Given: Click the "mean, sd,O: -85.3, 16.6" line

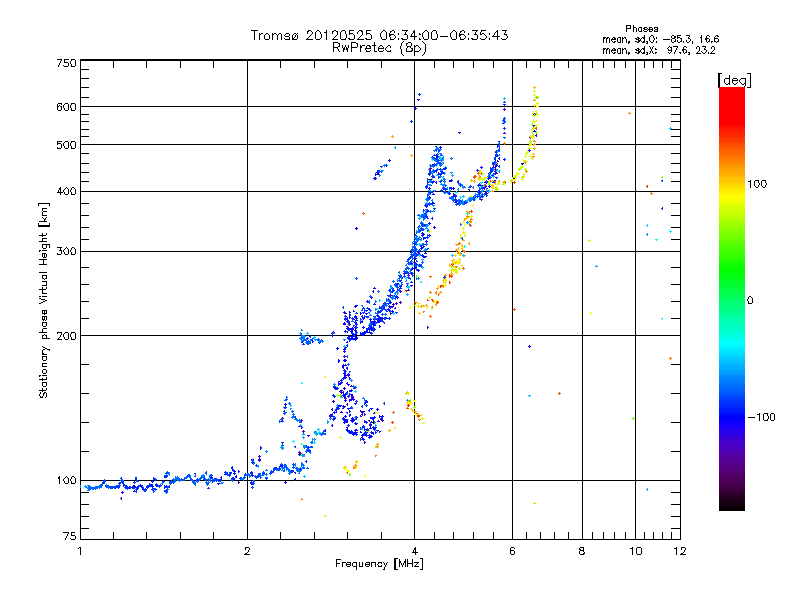Looking at the screenshot, I should coord(661,39).
